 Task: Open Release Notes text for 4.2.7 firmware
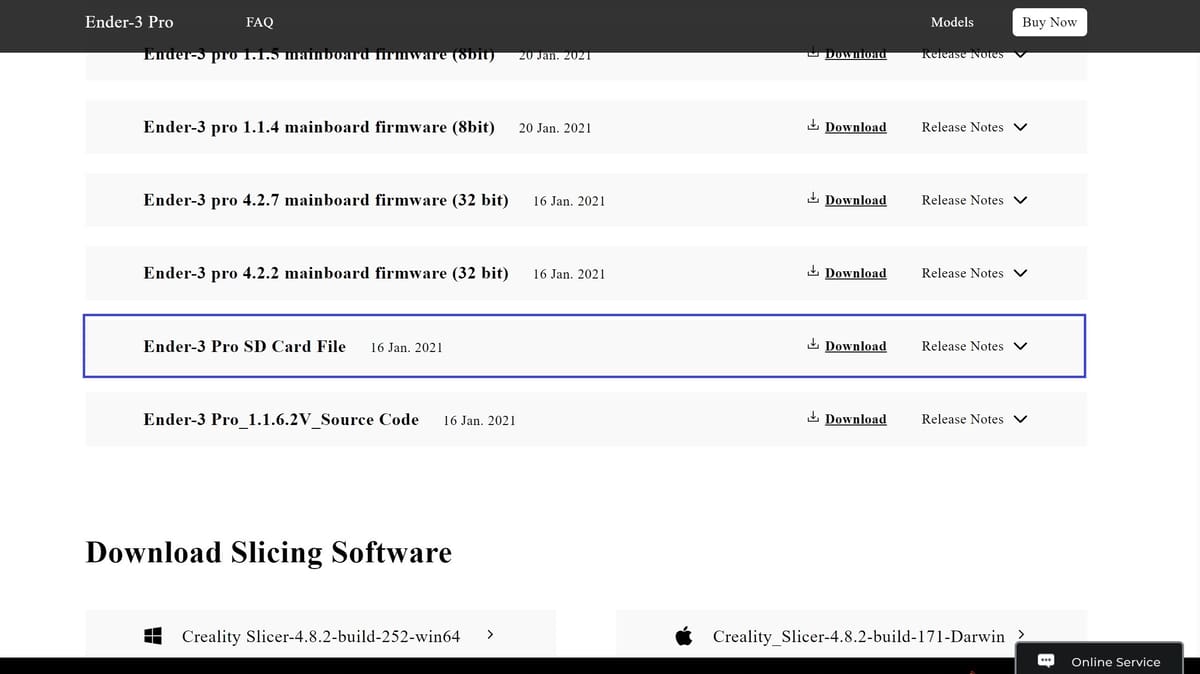tap(962, 200)
